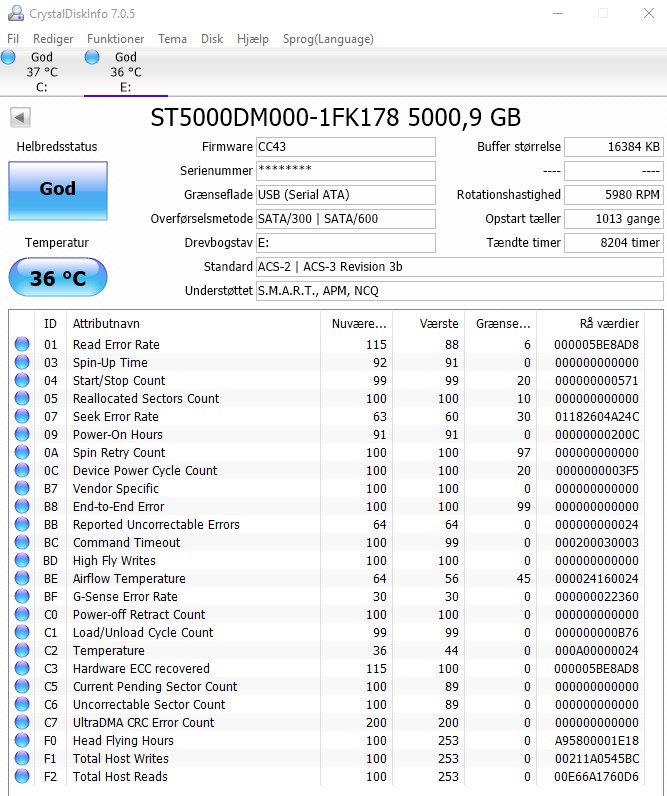Click the Nuvære... column header
This screenshot has width=667, height=796.
pos(357,324)
